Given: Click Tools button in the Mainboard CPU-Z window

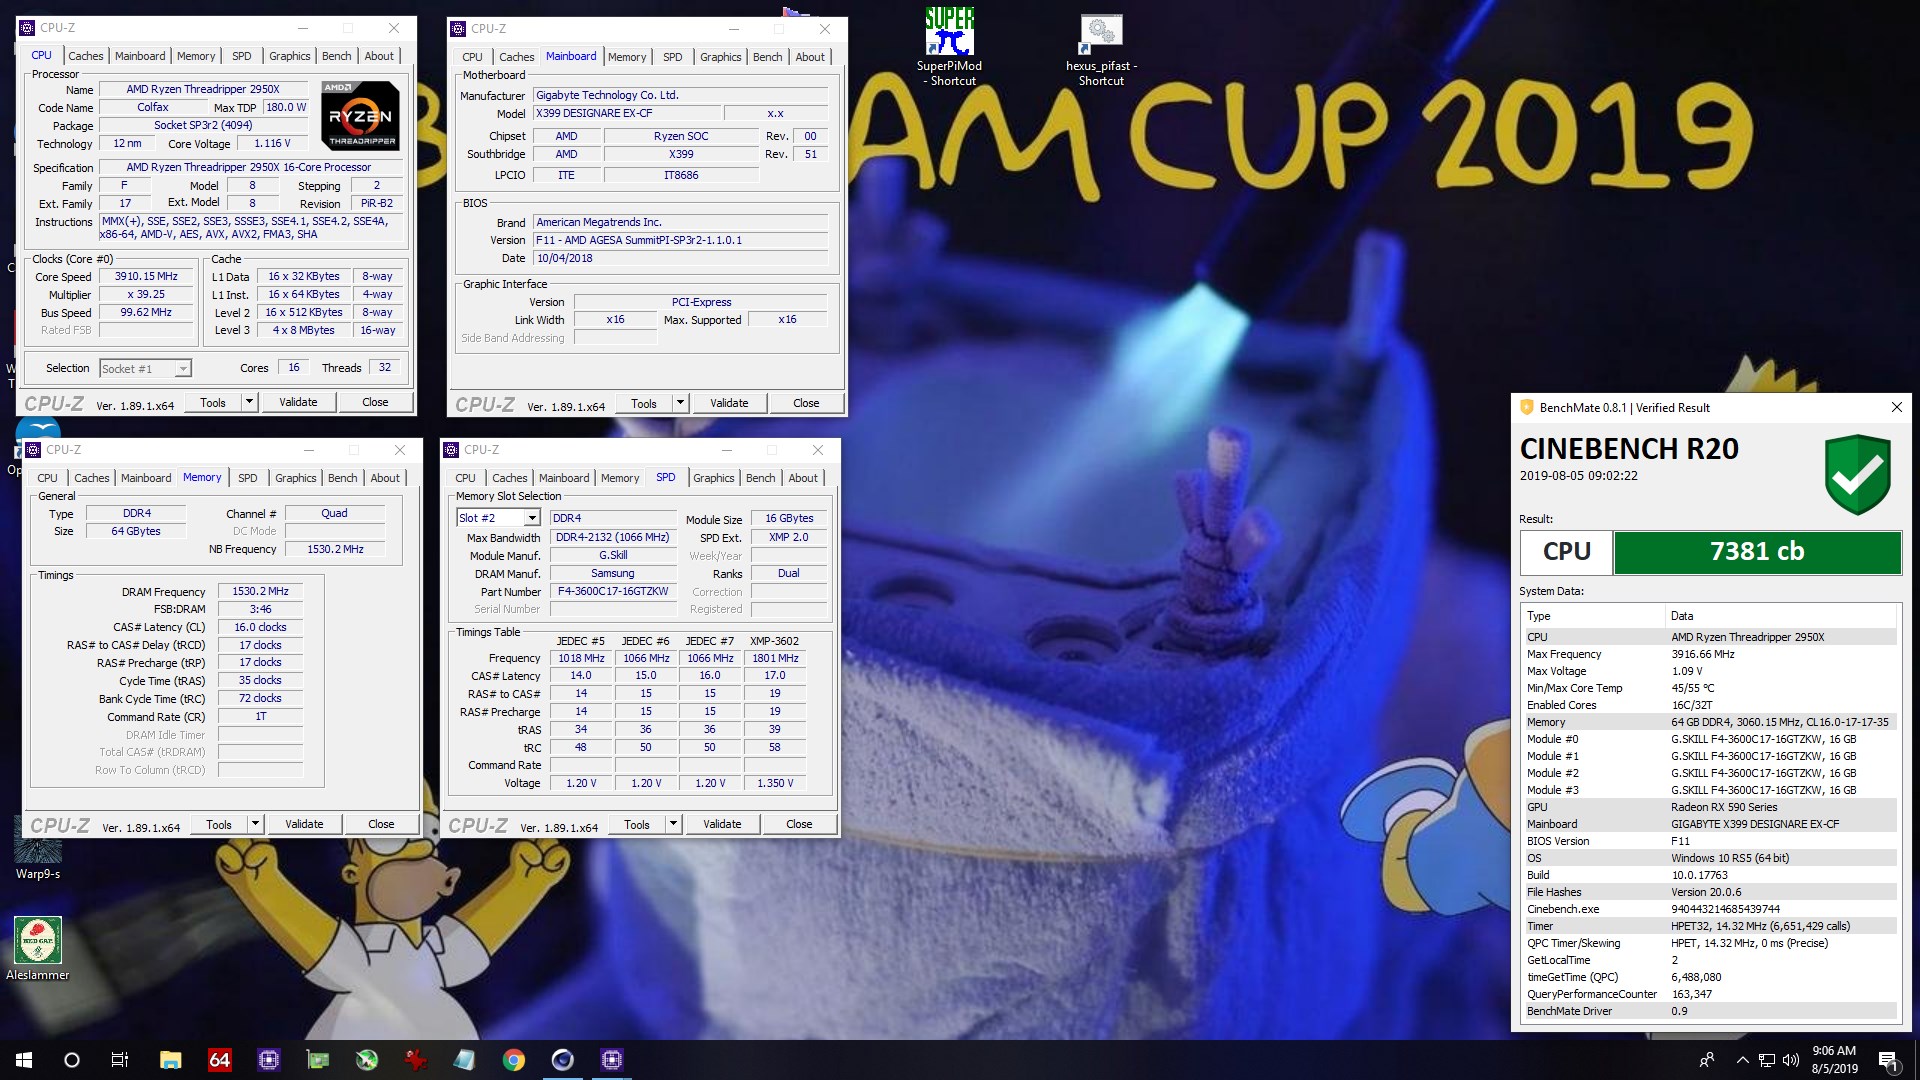Looking at the screenshot, I should (x=644, y=403).
